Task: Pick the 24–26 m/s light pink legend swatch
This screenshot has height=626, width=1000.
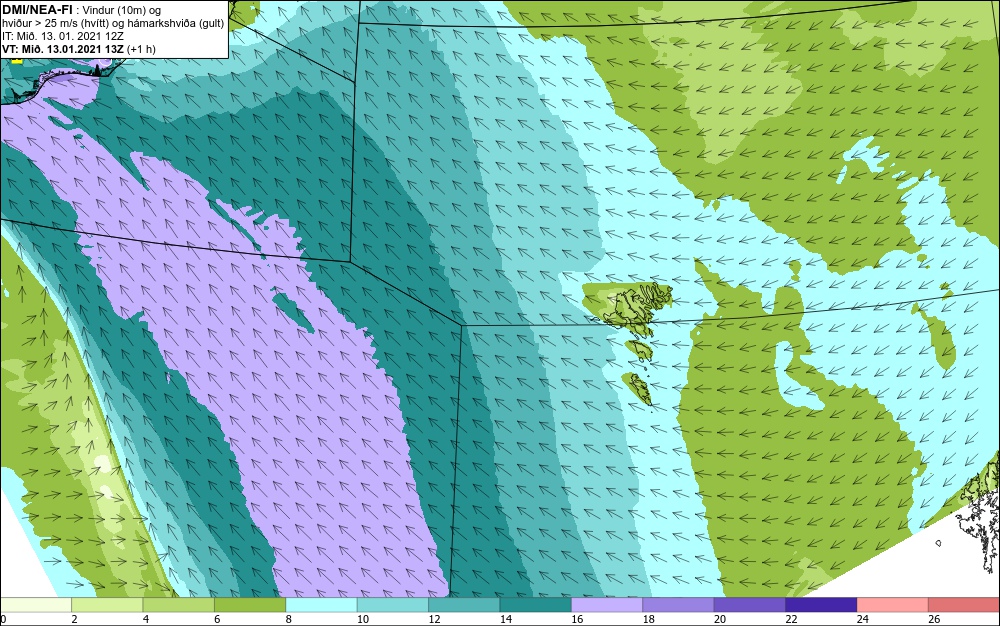Action: [x=893, y=605]
